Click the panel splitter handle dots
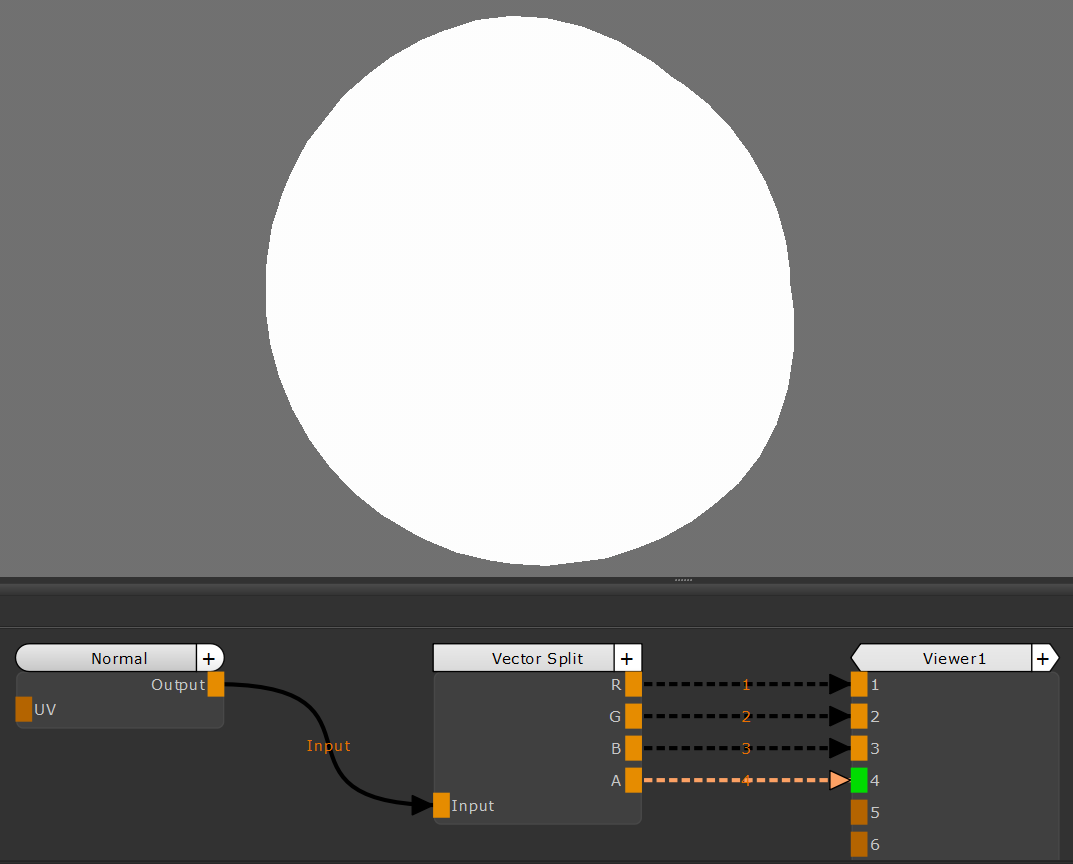 coord(684,579)
